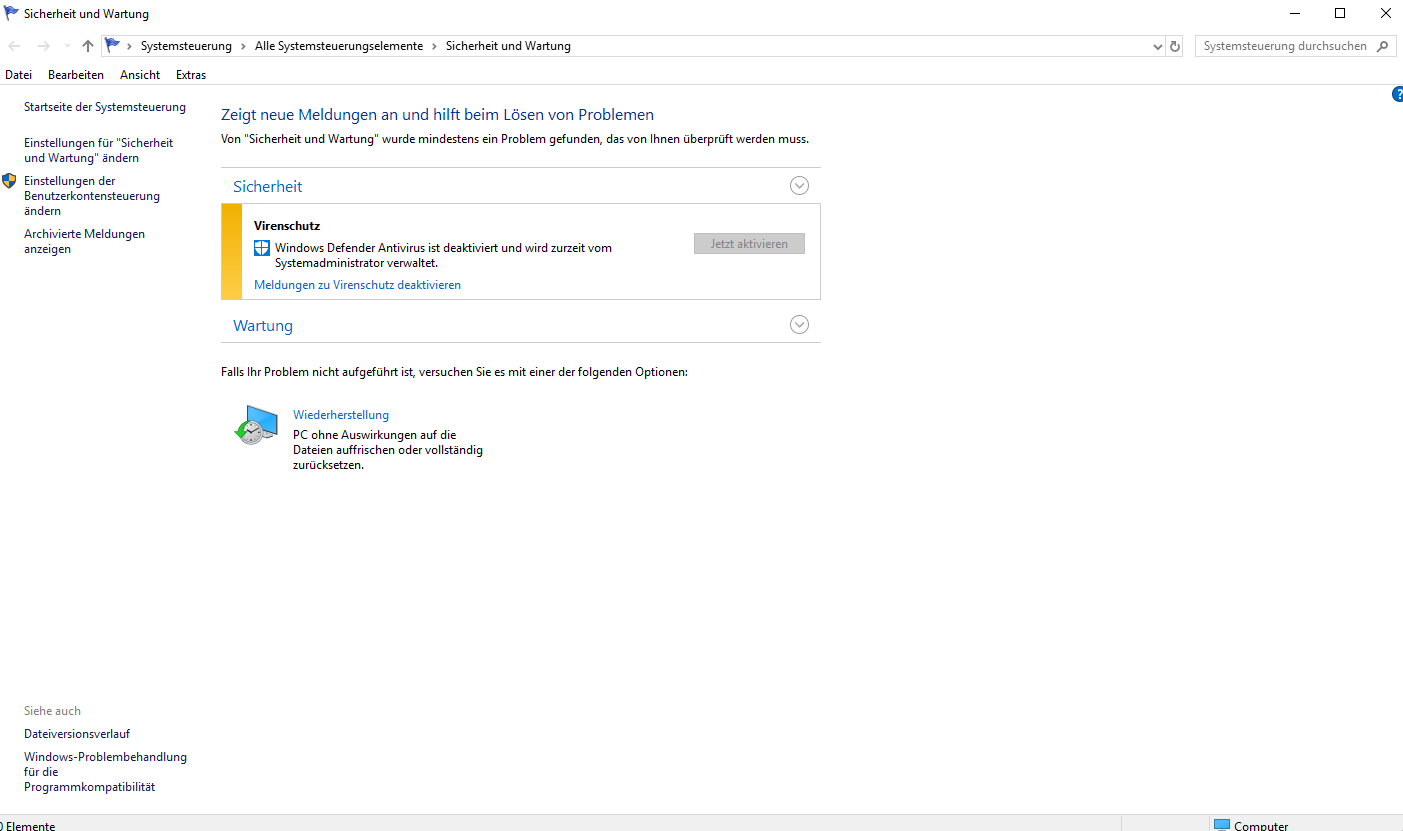Open Dateiversionsverlauf link

tap(77, 734)
